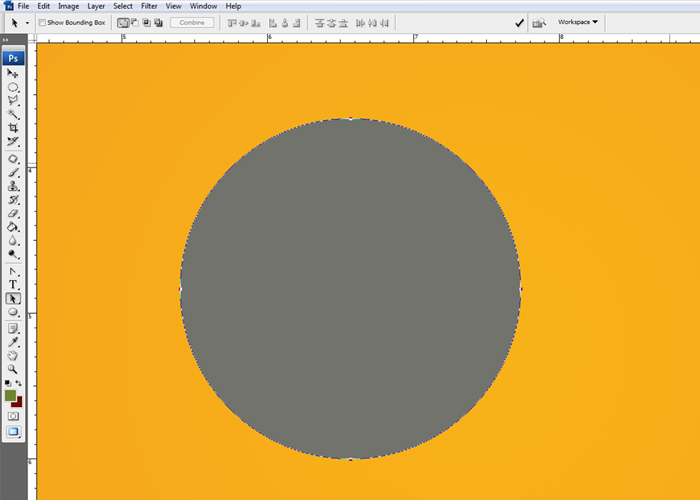700x500 pixels.
Task: Click the commit checkmark in options bar
Action: pyautogui.click(x=519, y=22)
